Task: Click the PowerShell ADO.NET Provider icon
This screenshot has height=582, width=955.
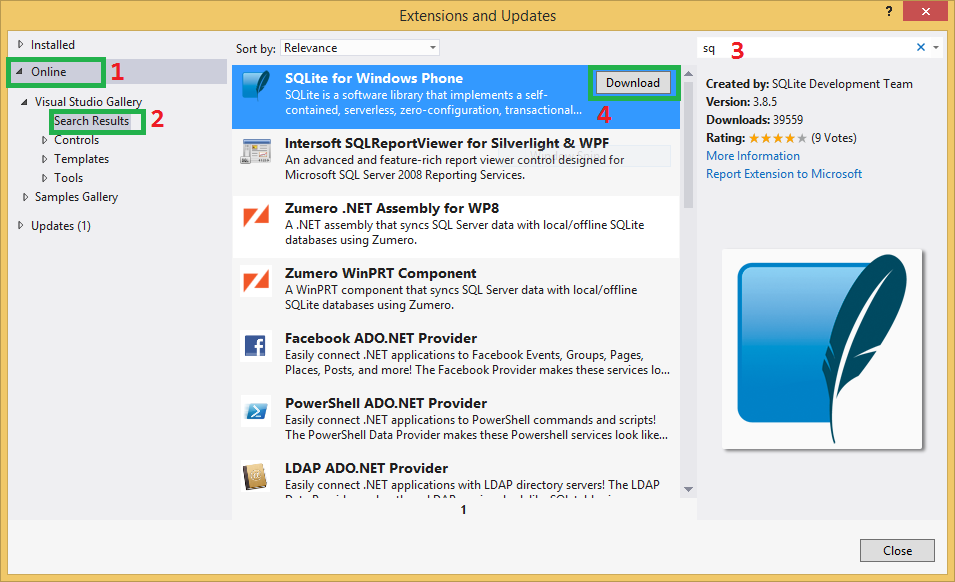Action: [256, 412]
